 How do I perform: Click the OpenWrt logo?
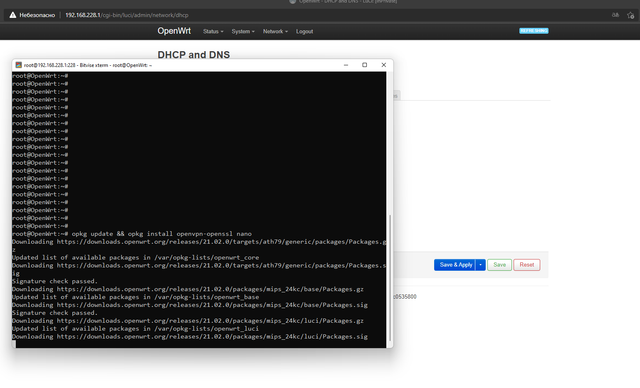[174, 31]
